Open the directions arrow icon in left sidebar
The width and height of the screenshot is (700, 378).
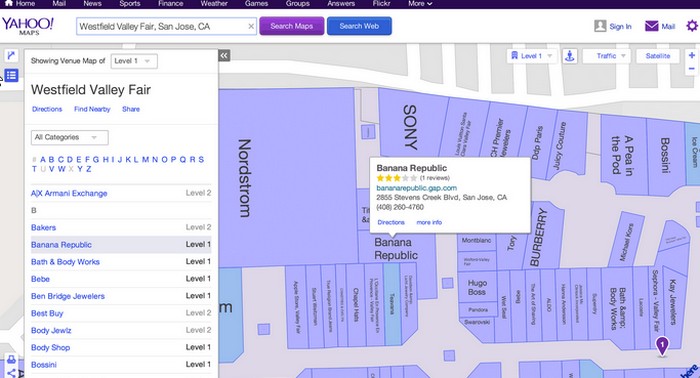pos(11,56)
